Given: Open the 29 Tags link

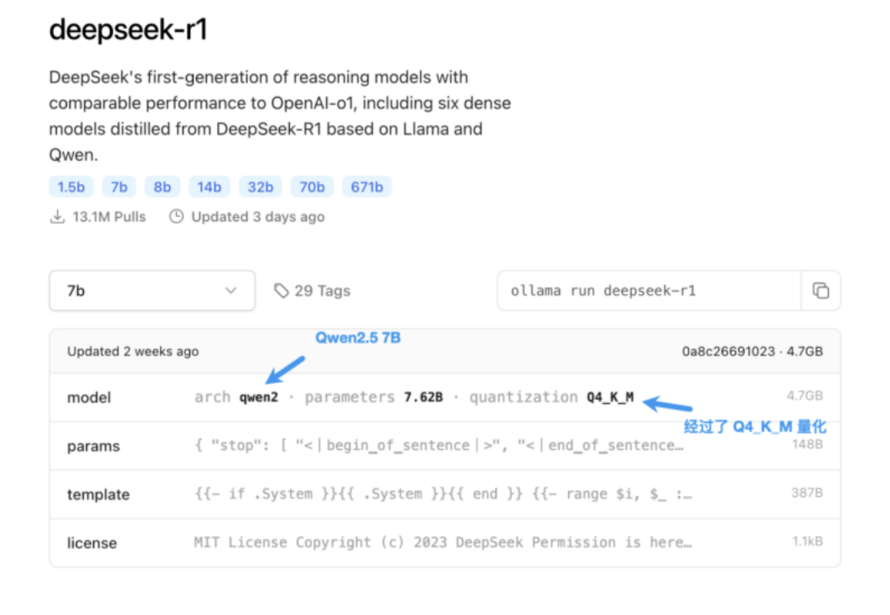Looking at the screenshot, I should 322,291.
